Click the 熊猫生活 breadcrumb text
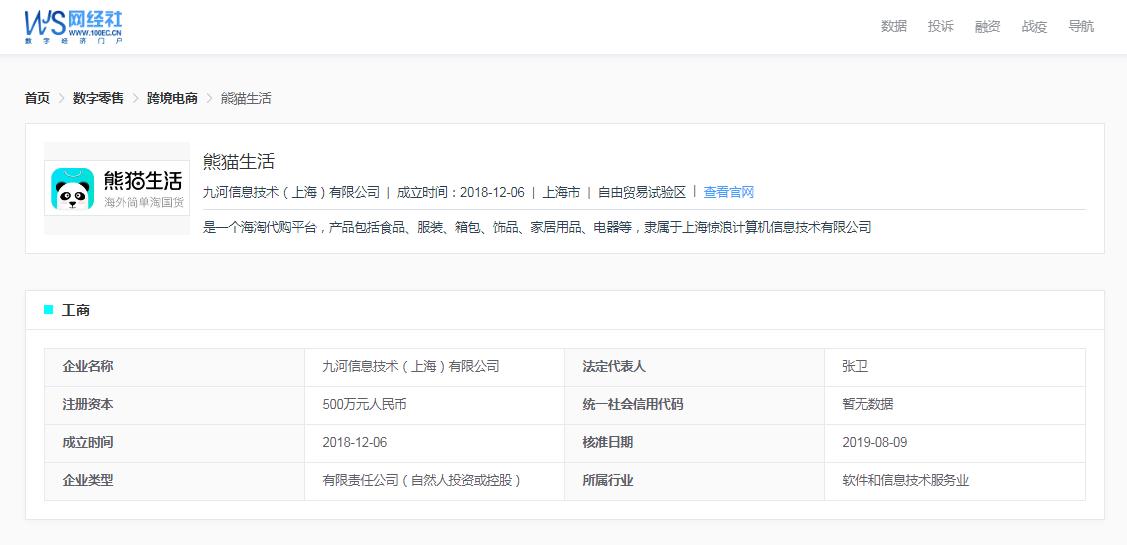The width and height of the screenshot is (1127, 545). point(246,99)
